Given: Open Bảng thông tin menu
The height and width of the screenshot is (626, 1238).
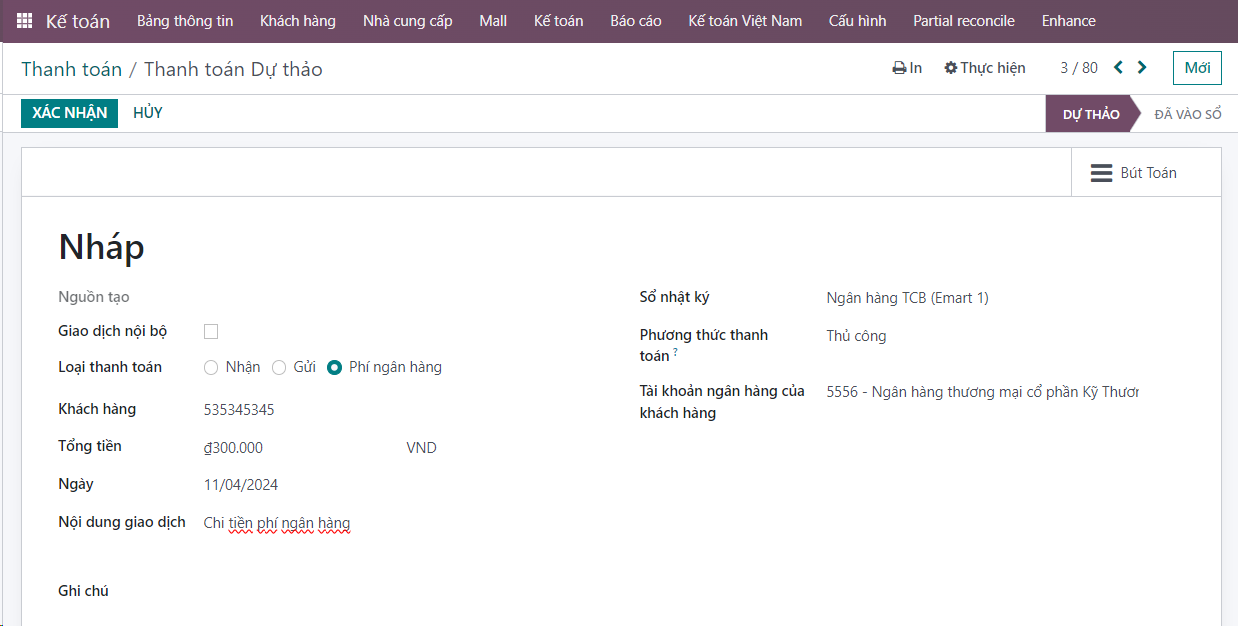Looking at the screenshot, I should (185, 21).
